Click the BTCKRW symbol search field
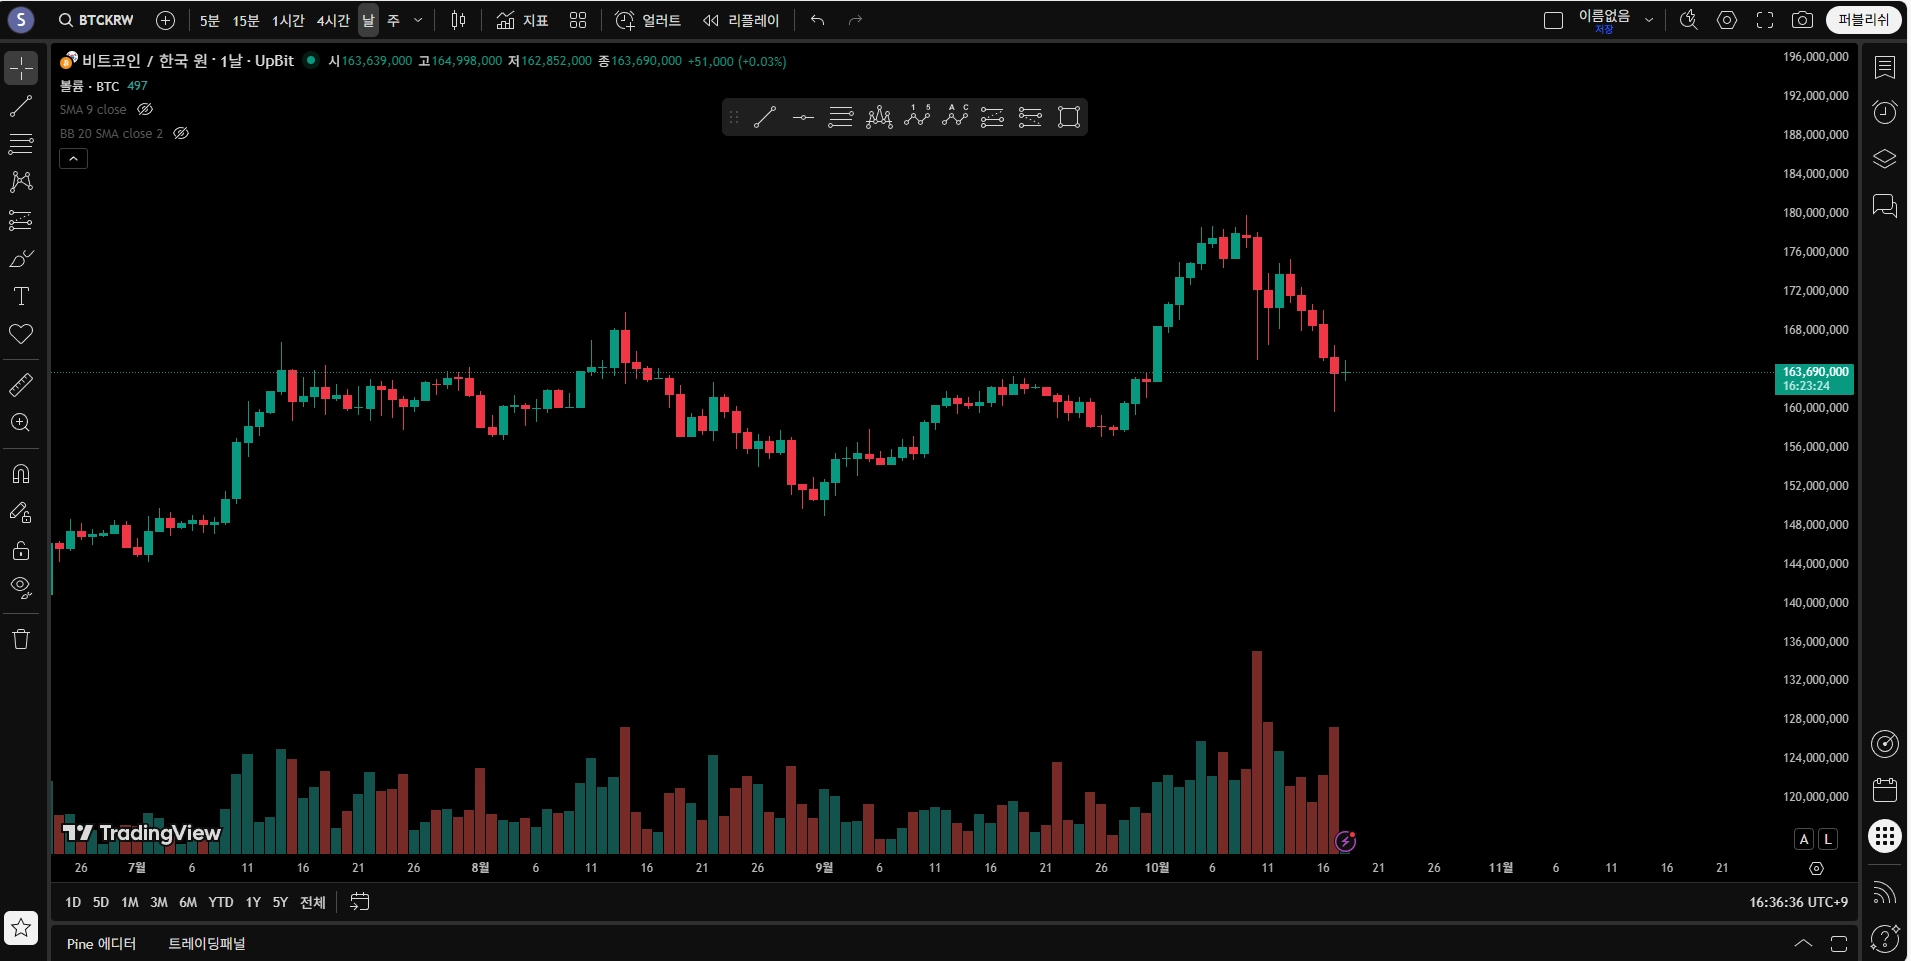The image size is (1911, 961). [96, 20]
